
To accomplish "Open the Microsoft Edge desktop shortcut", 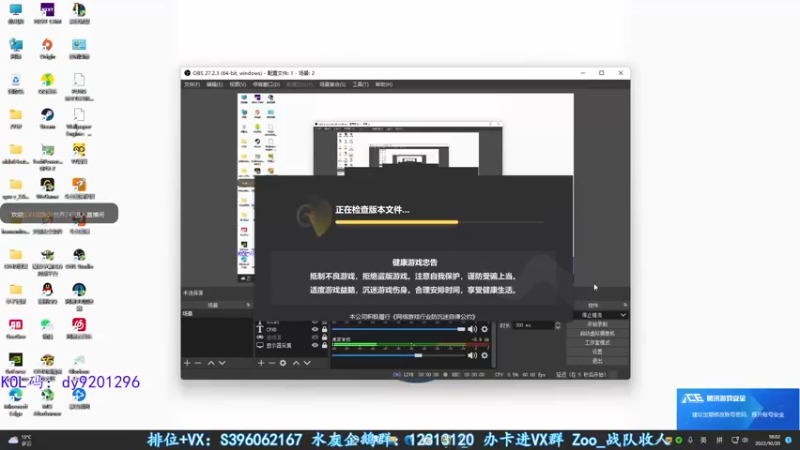I will tap(16, 402).
